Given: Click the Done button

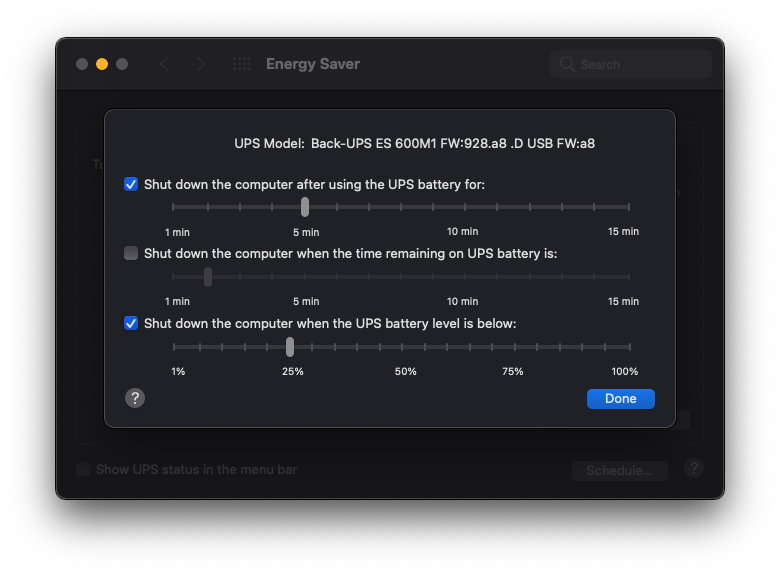Looking at the screenshot, I should point(620,399).
